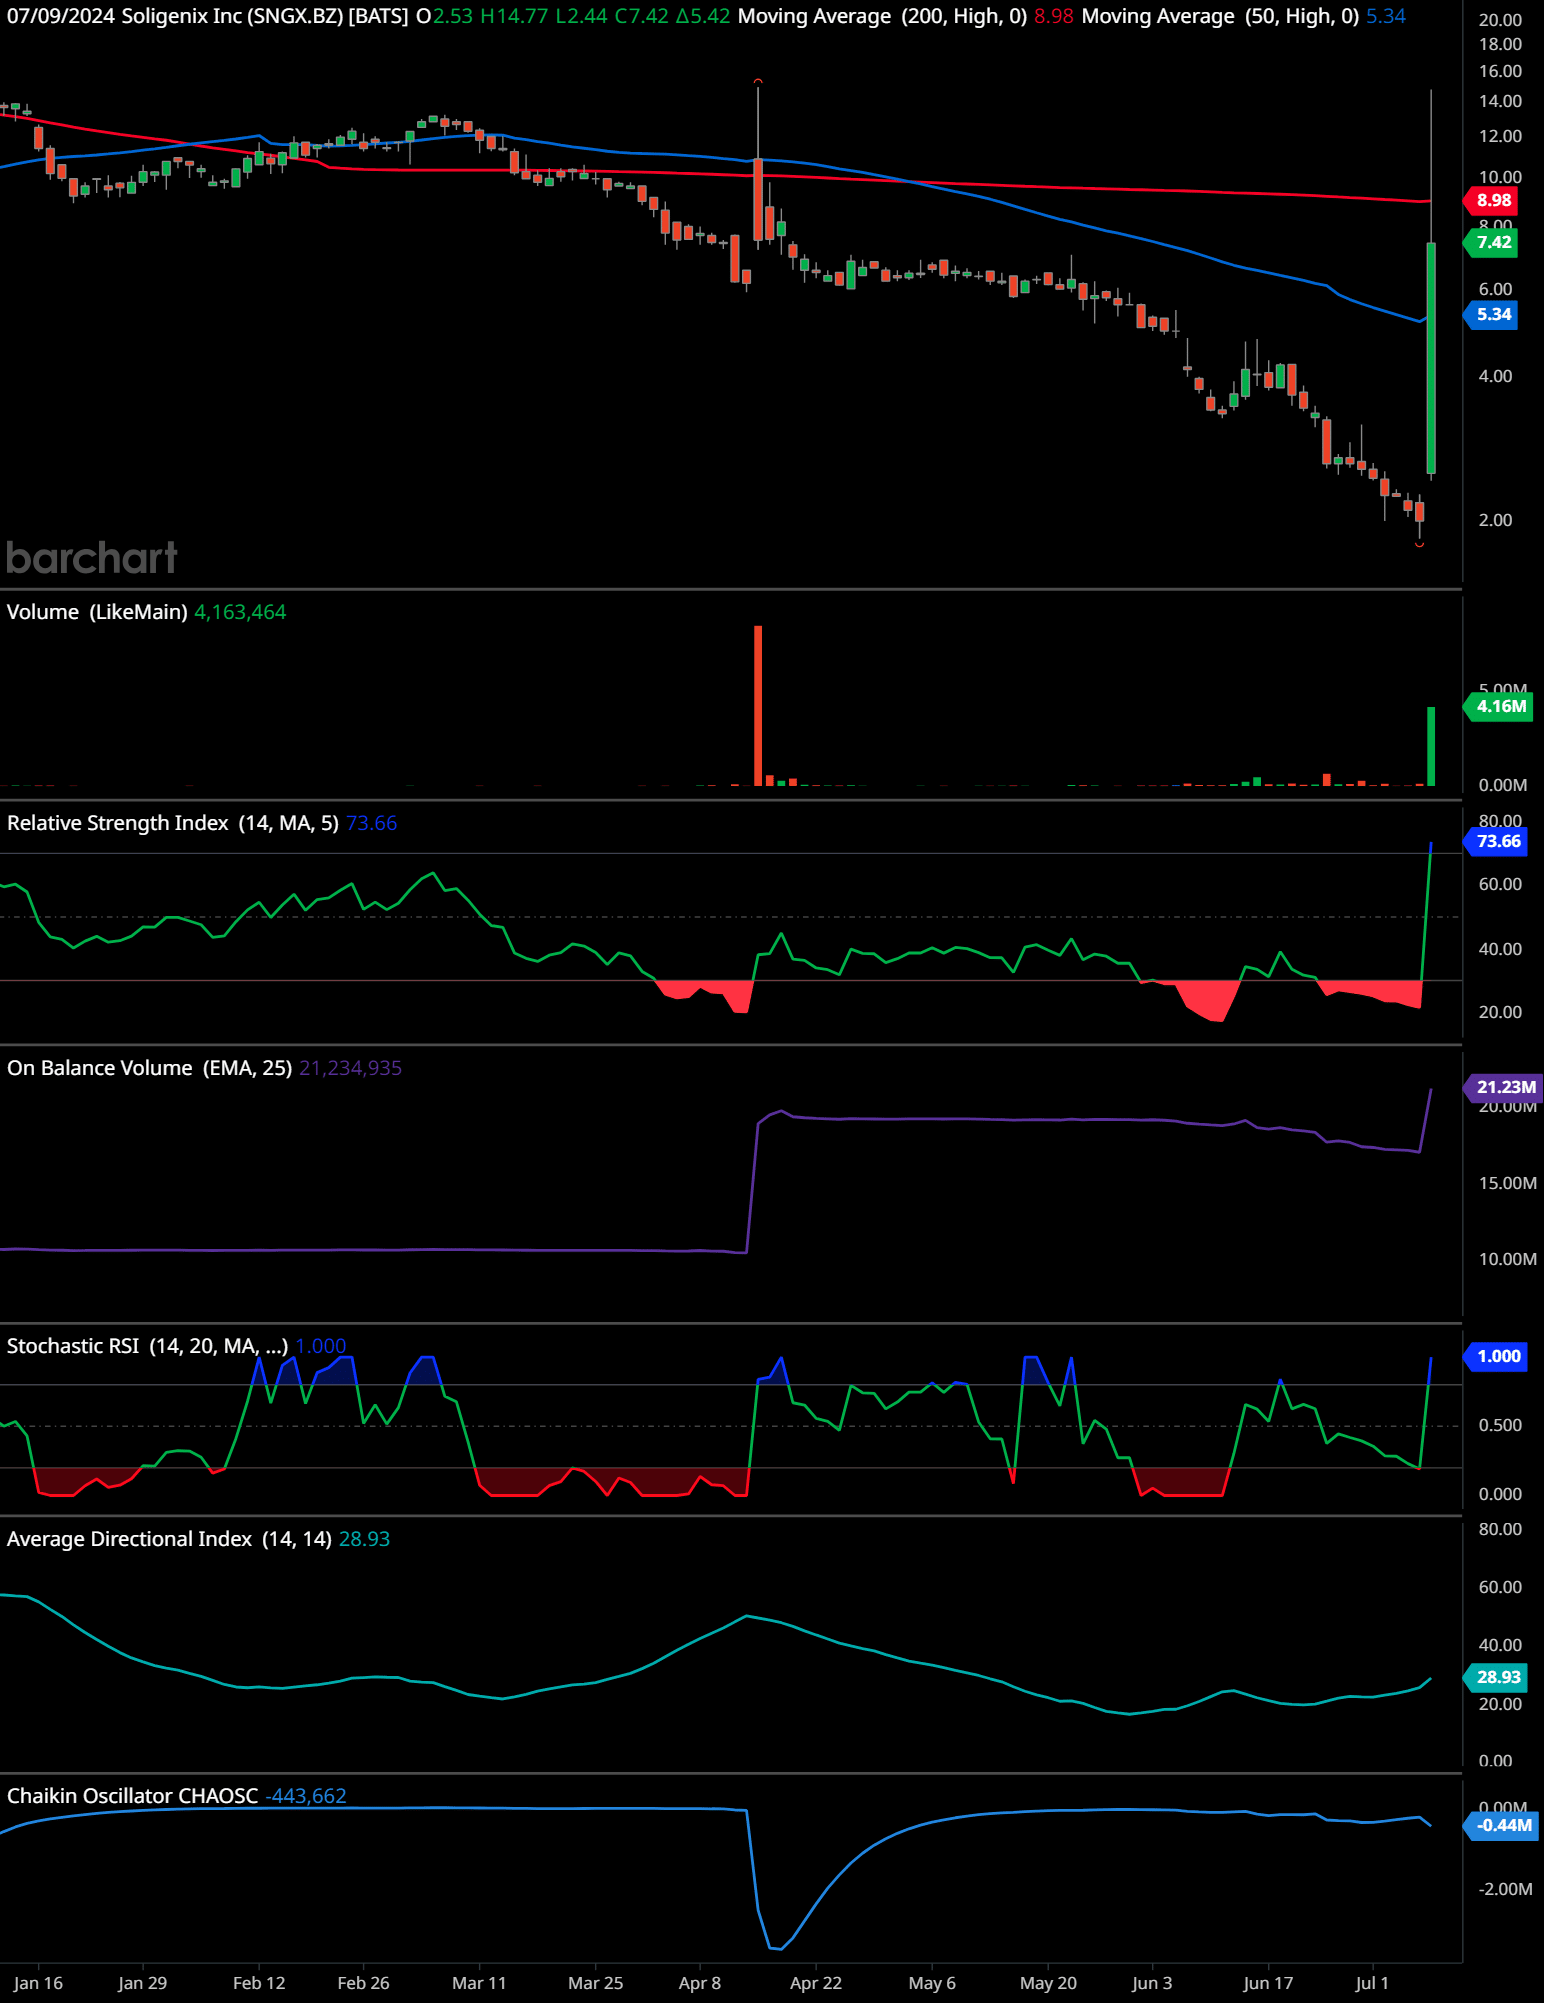Click the 8.98 red moving average price tag
Image resolution: width=1544 pixels, height=2003 pixels.
point(1492,200)
